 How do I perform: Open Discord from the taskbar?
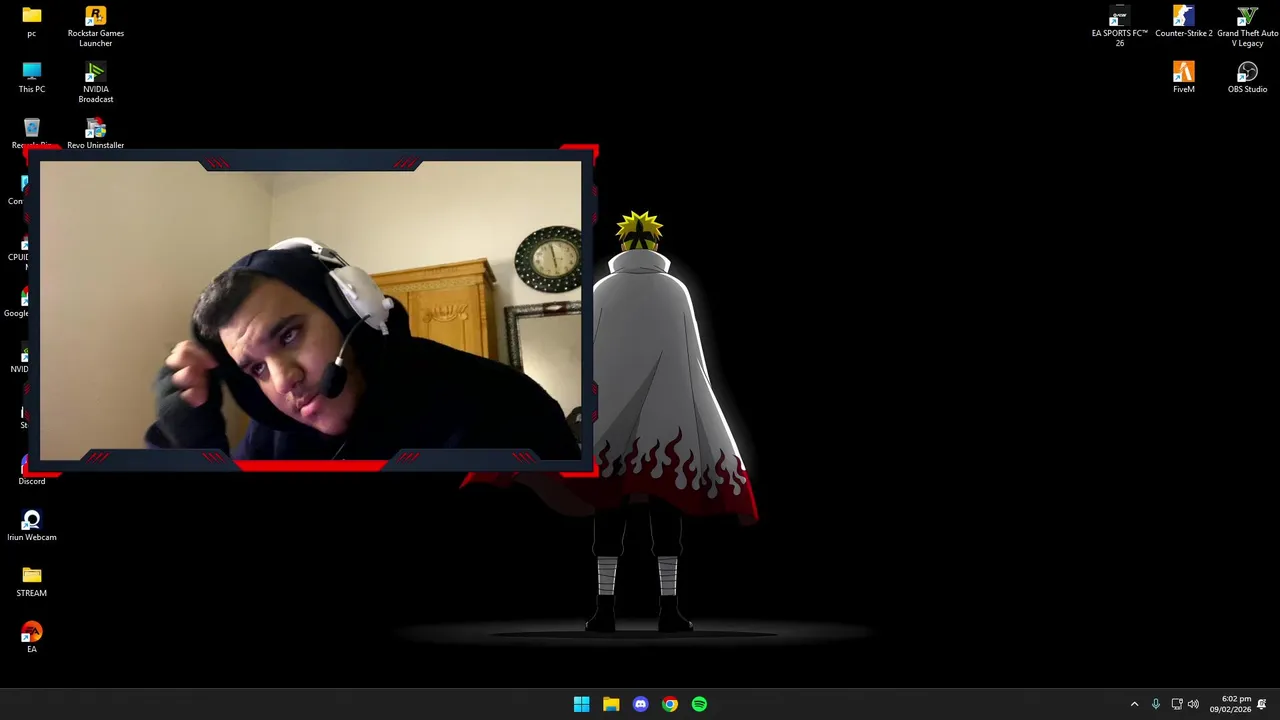(x=640, y=704)
